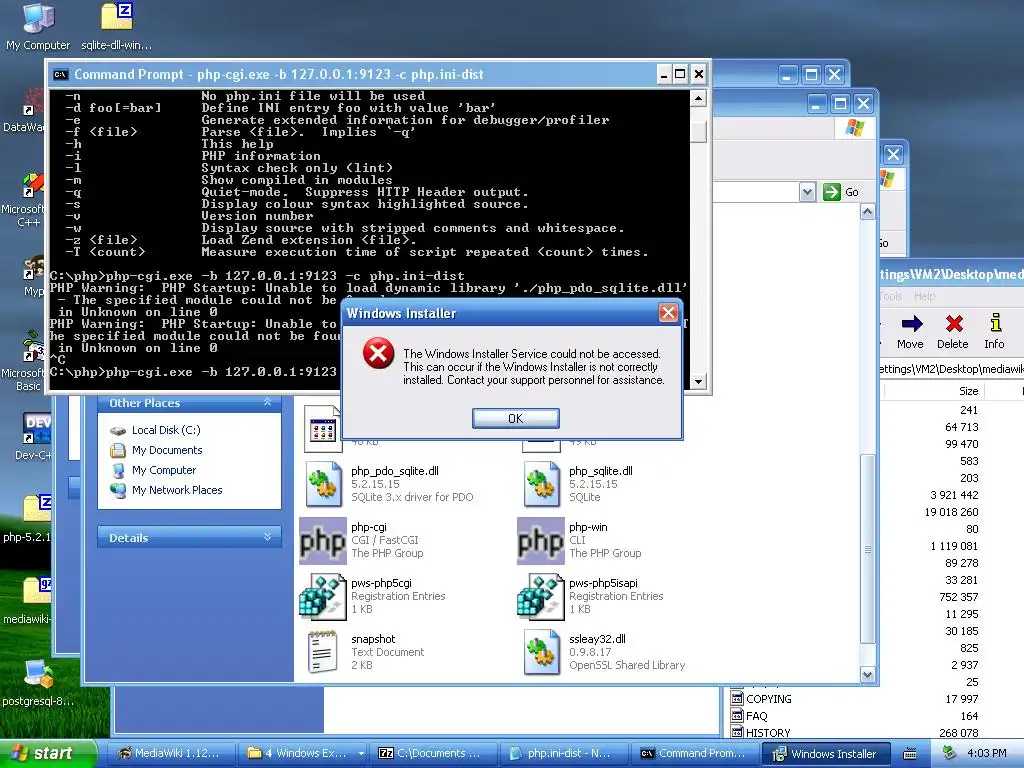Select the pws-php5cgi registry file icon

[x=323, y=596]
